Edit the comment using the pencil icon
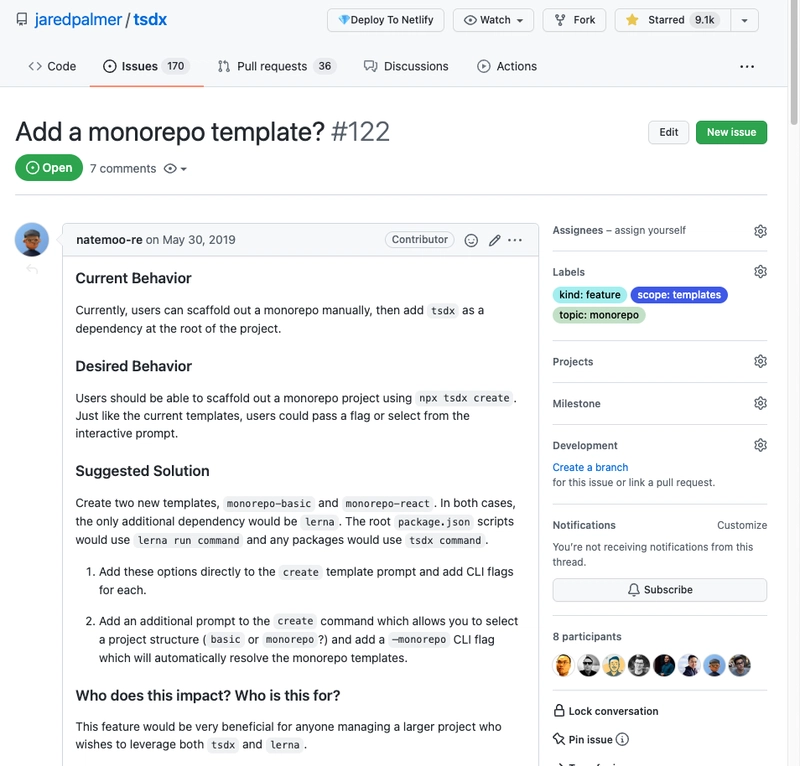 (x=494, y=240)
